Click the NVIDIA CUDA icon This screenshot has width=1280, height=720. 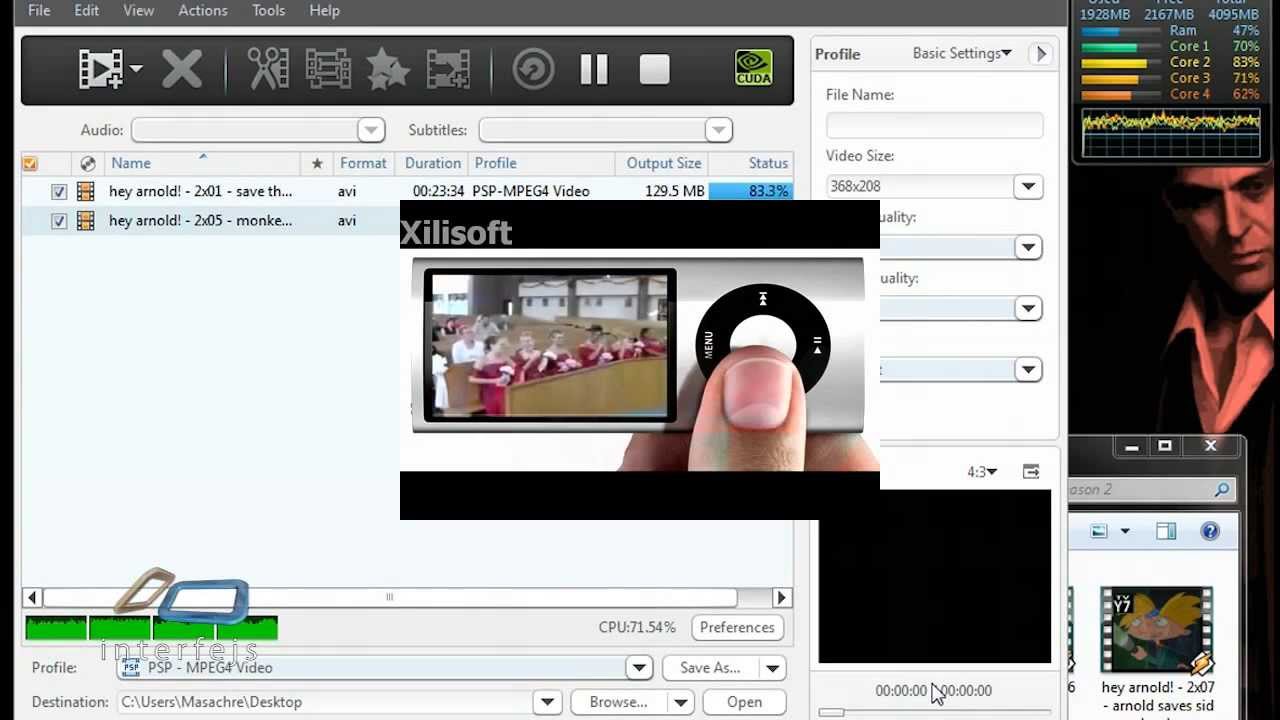[x=754, y=68]
